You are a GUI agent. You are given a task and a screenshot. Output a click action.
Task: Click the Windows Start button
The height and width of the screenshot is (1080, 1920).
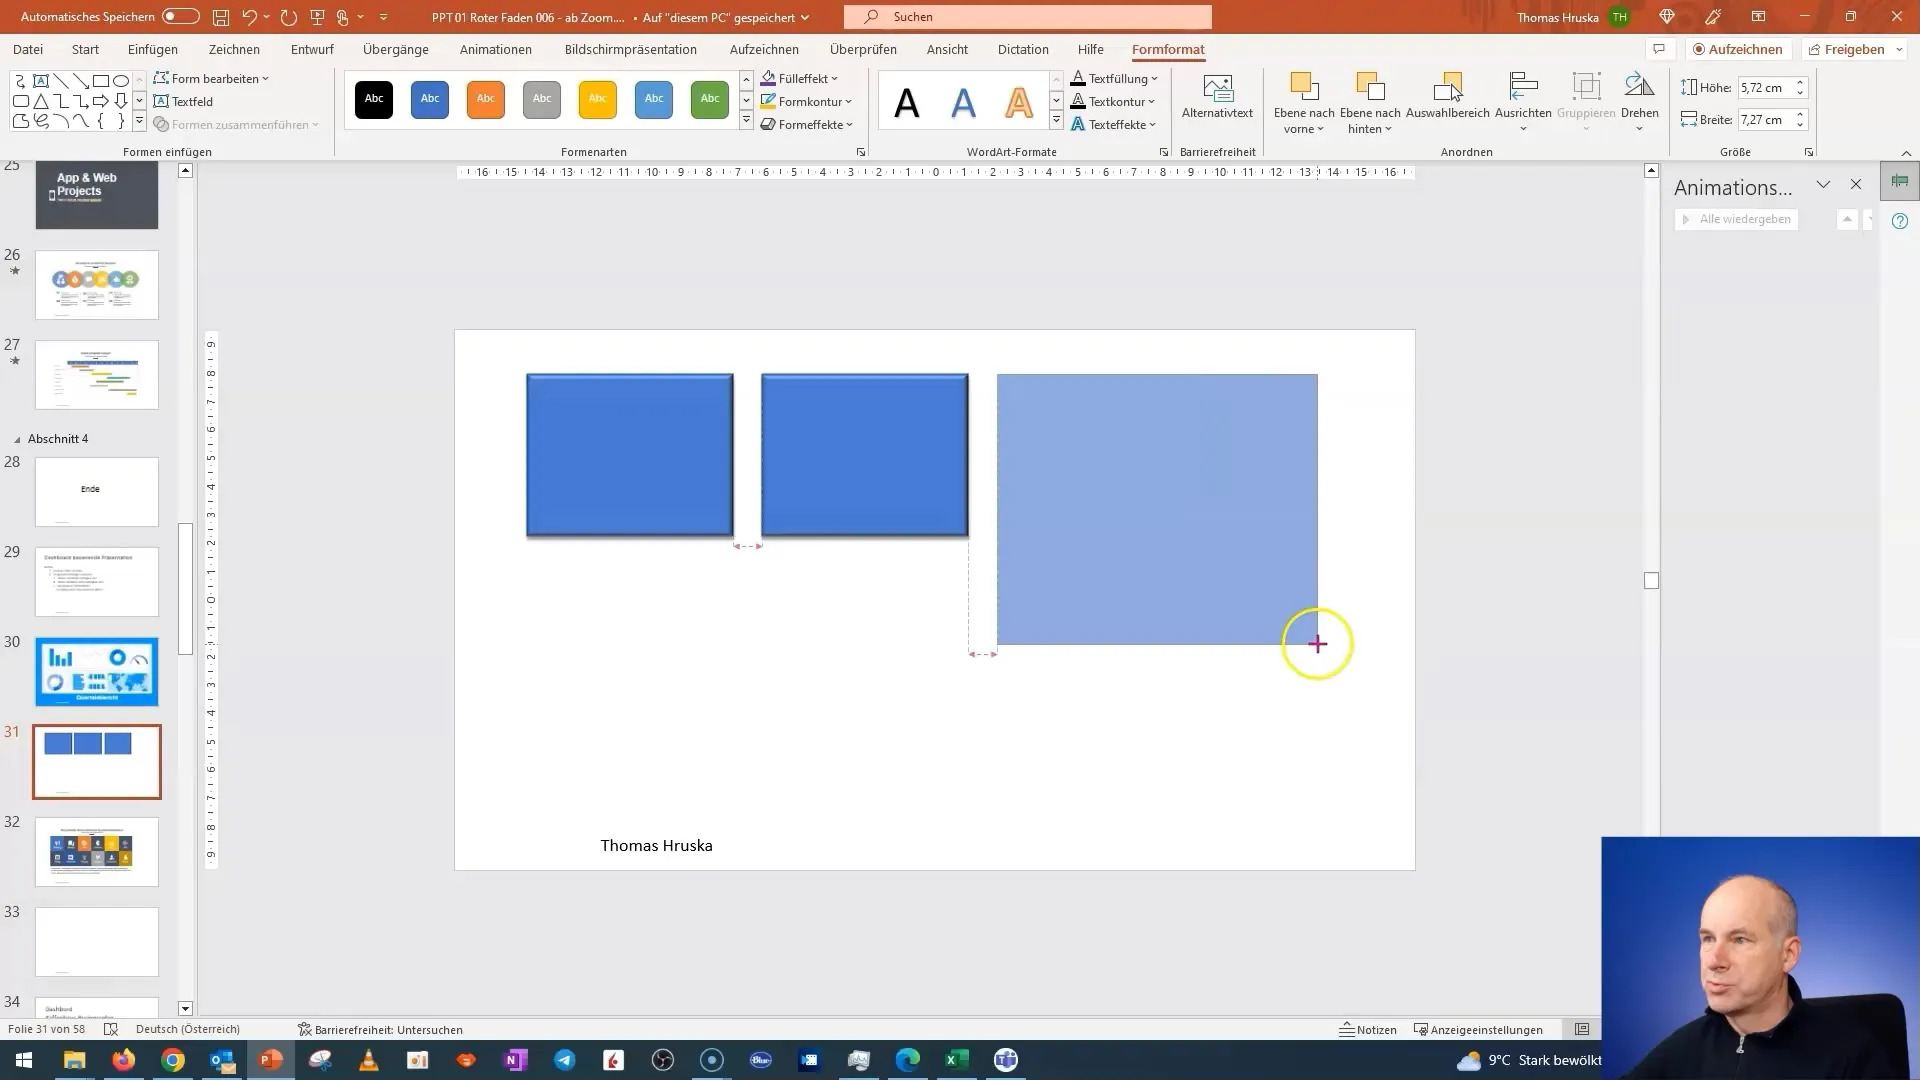[24, 1060]
